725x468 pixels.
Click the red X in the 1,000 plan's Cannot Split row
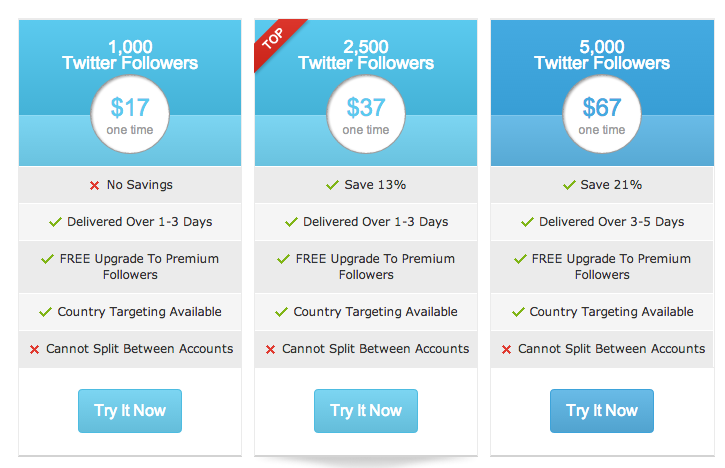pyautogui.click(x=34, y=349)
